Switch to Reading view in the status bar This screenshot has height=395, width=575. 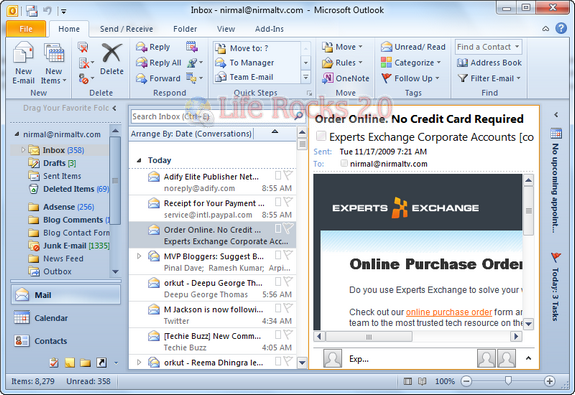coord(422,381)
